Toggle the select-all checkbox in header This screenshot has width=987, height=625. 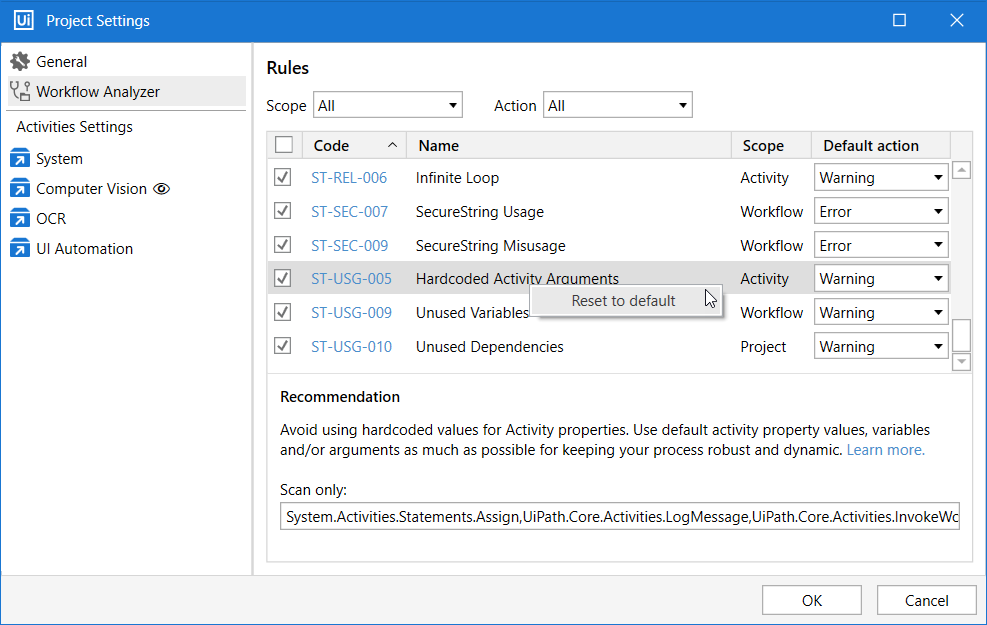click(284, 145)
